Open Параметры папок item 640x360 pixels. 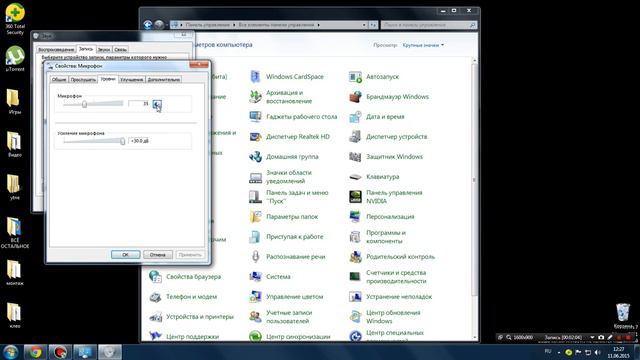pyautogui.click(x=284, y=217)
